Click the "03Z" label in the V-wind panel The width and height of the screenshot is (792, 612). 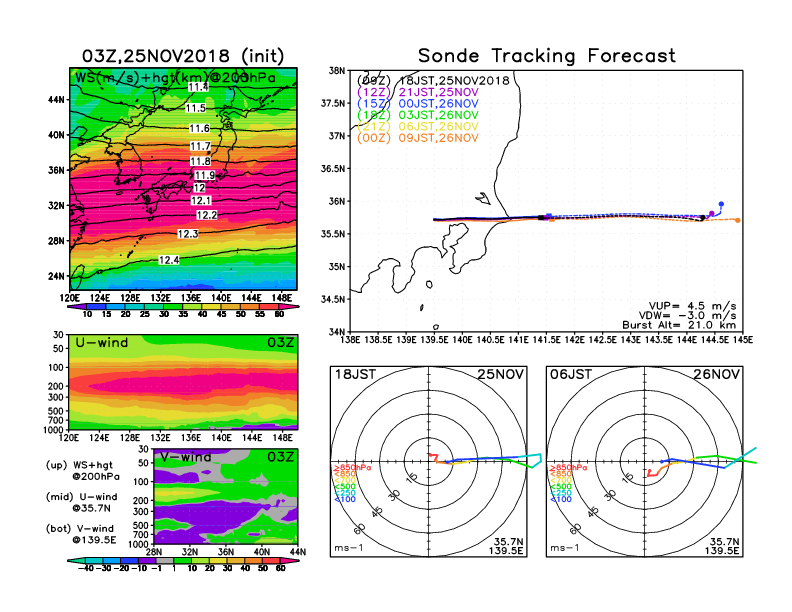click(280, 457)
